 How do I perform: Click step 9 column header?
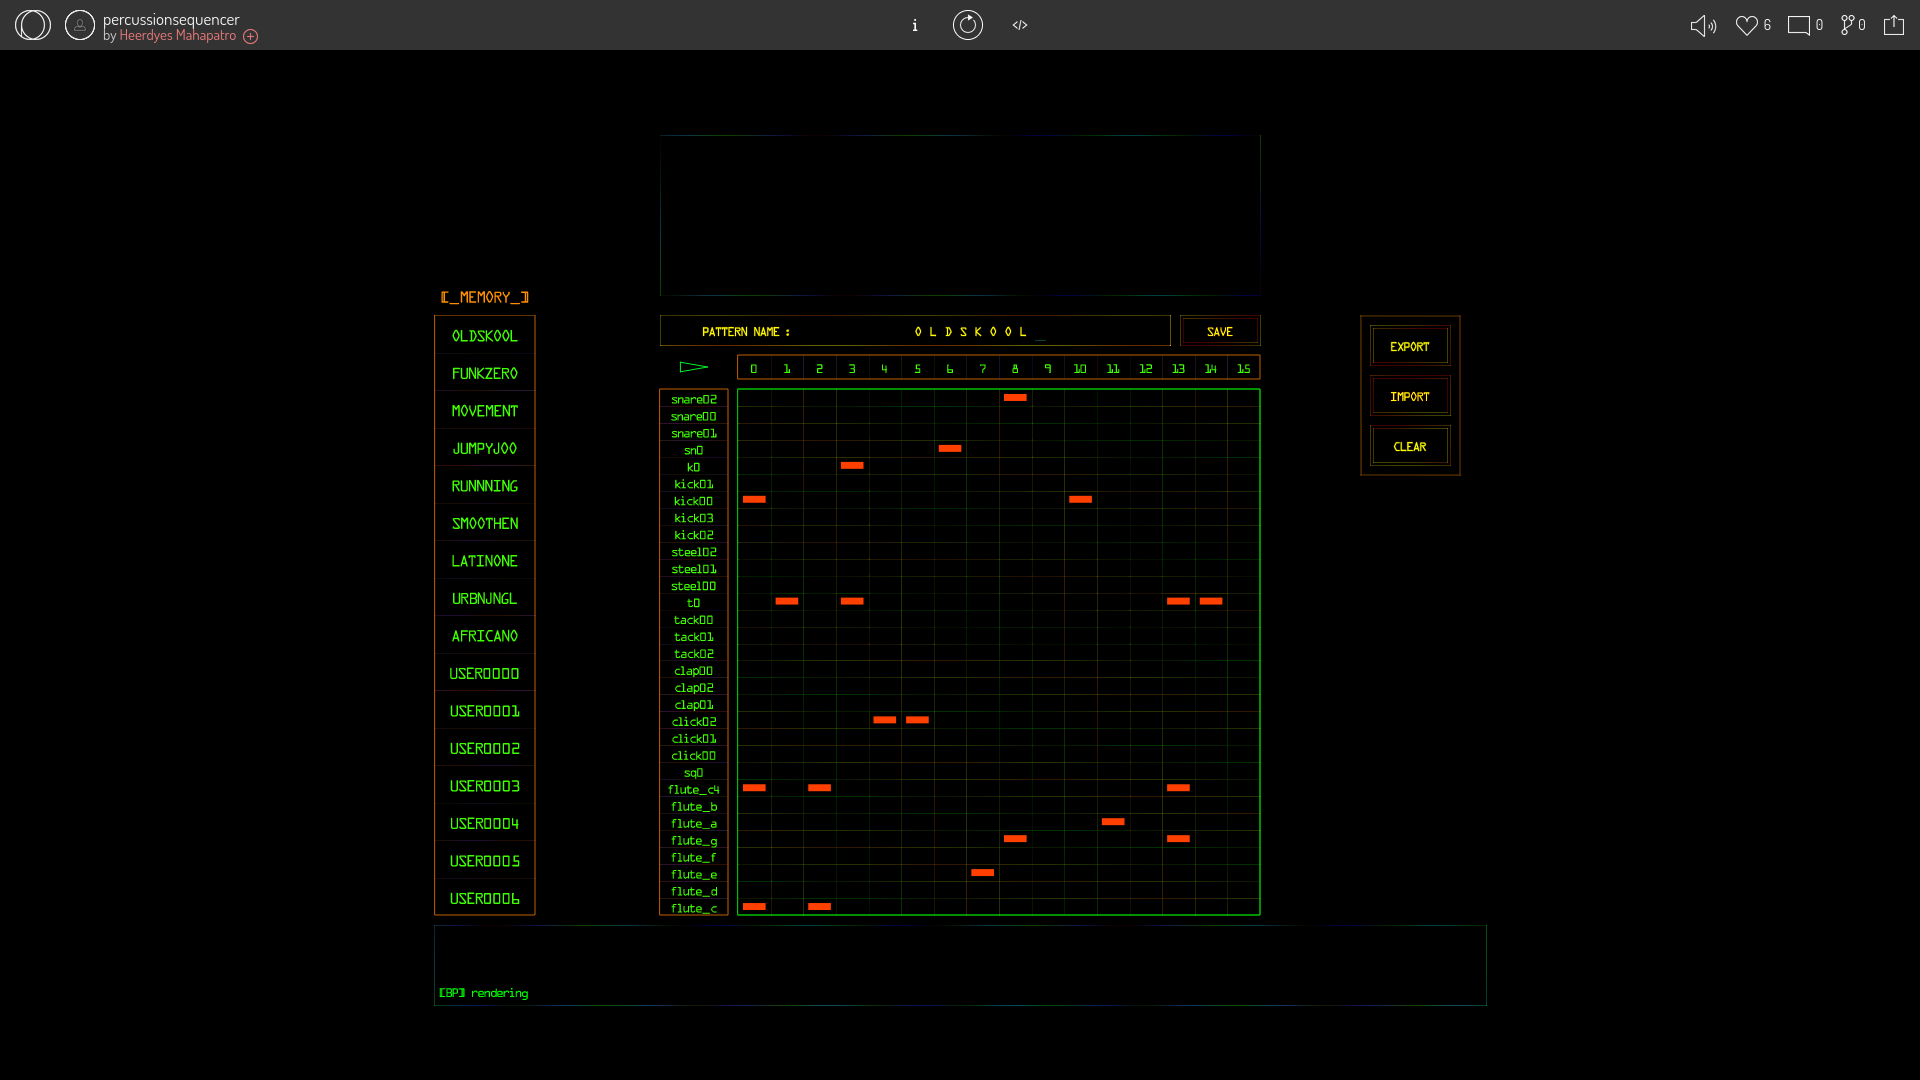(x=1048, y=368)
